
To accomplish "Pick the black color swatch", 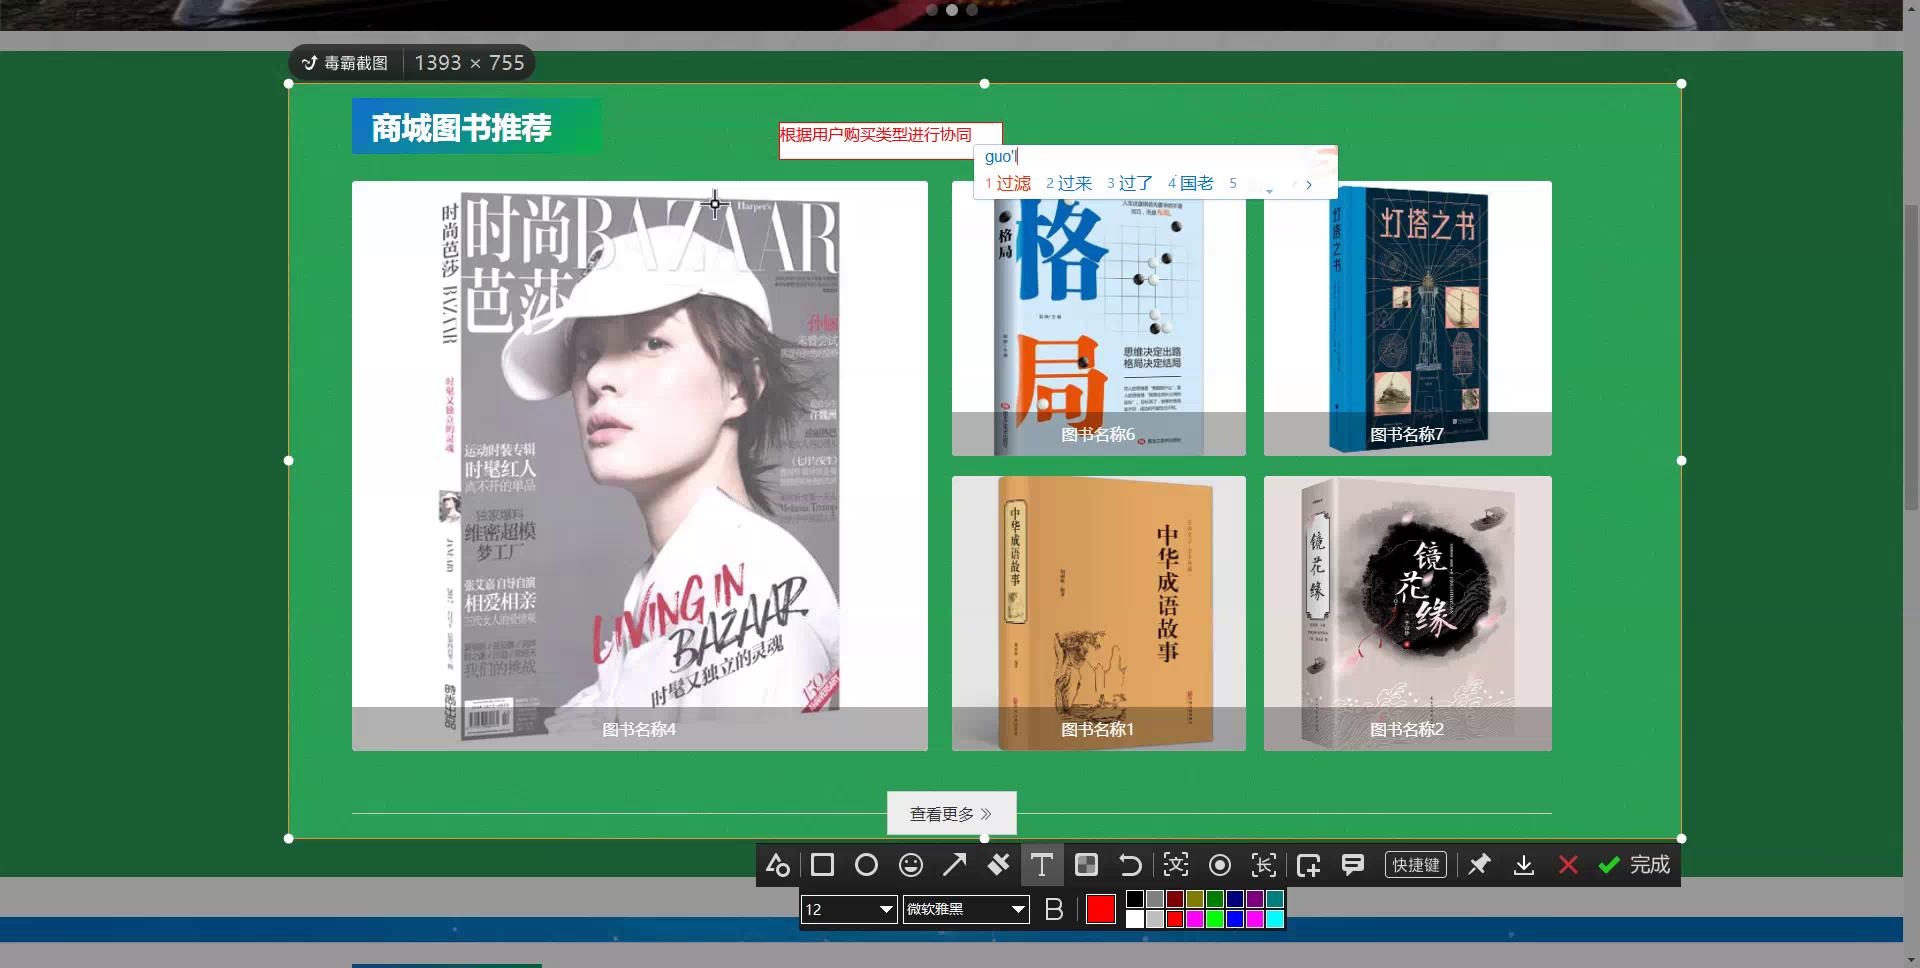I will point(1134,899).
